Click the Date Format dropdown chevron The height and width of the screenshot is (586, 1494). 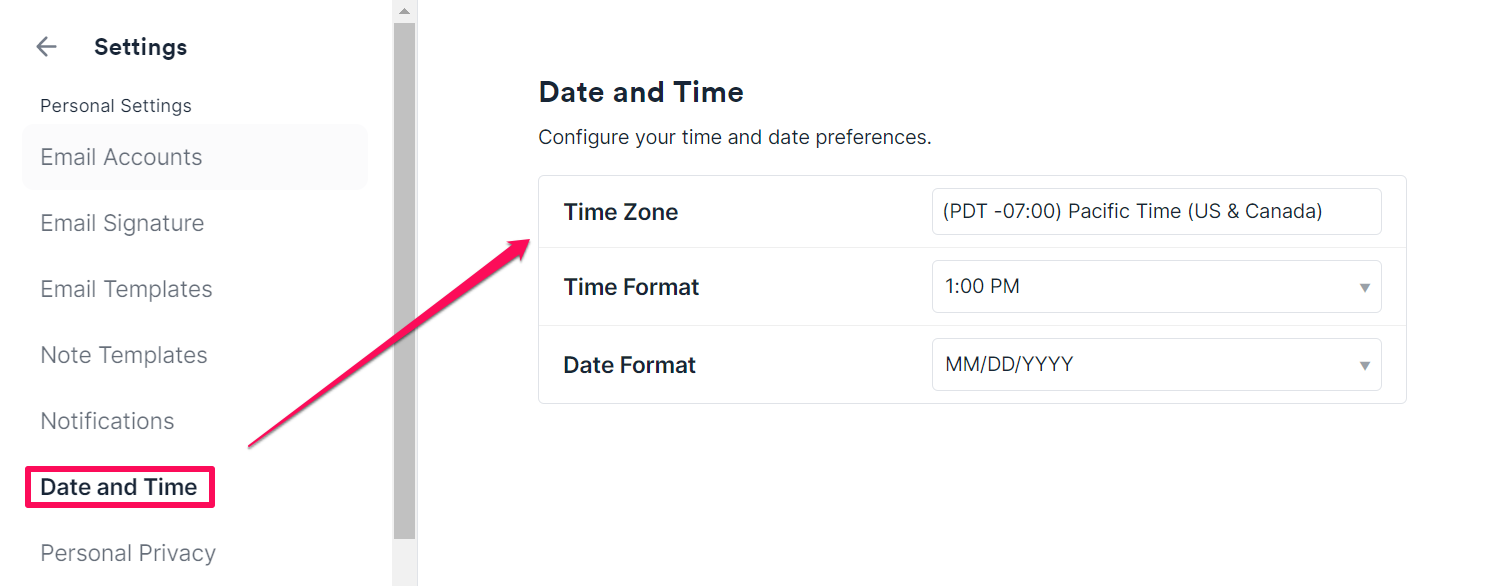(1364, 364)
